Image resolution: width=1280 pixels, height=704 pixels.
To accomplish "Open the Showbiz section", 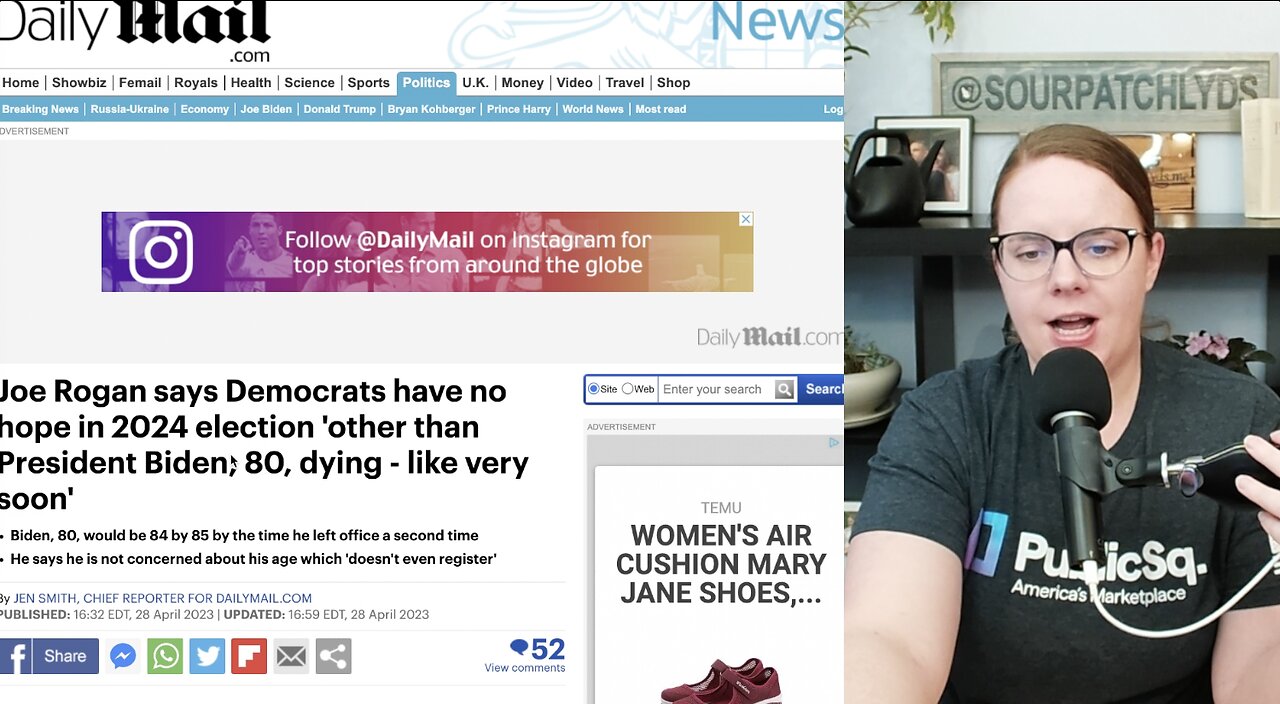I will (79, 83).
